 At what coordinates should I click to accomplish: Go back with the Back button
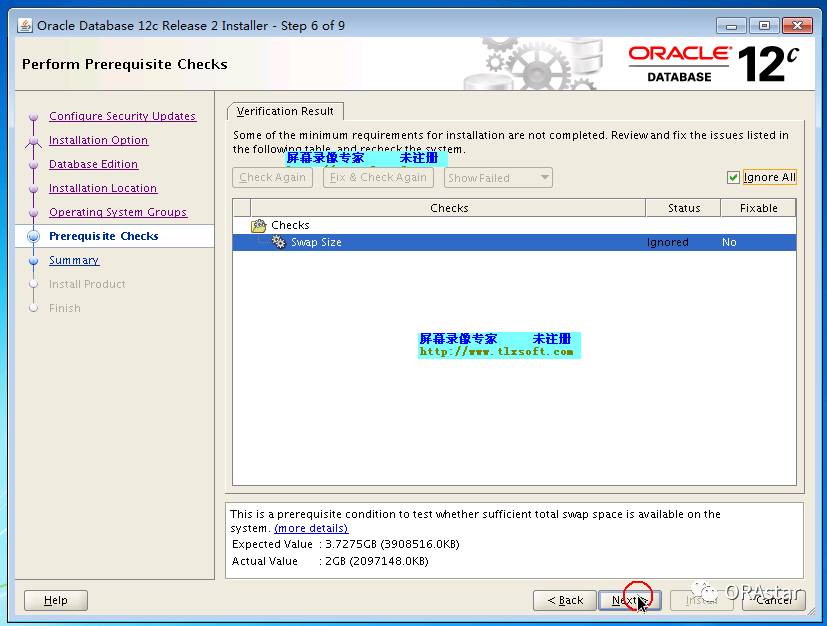pos(565,600)
